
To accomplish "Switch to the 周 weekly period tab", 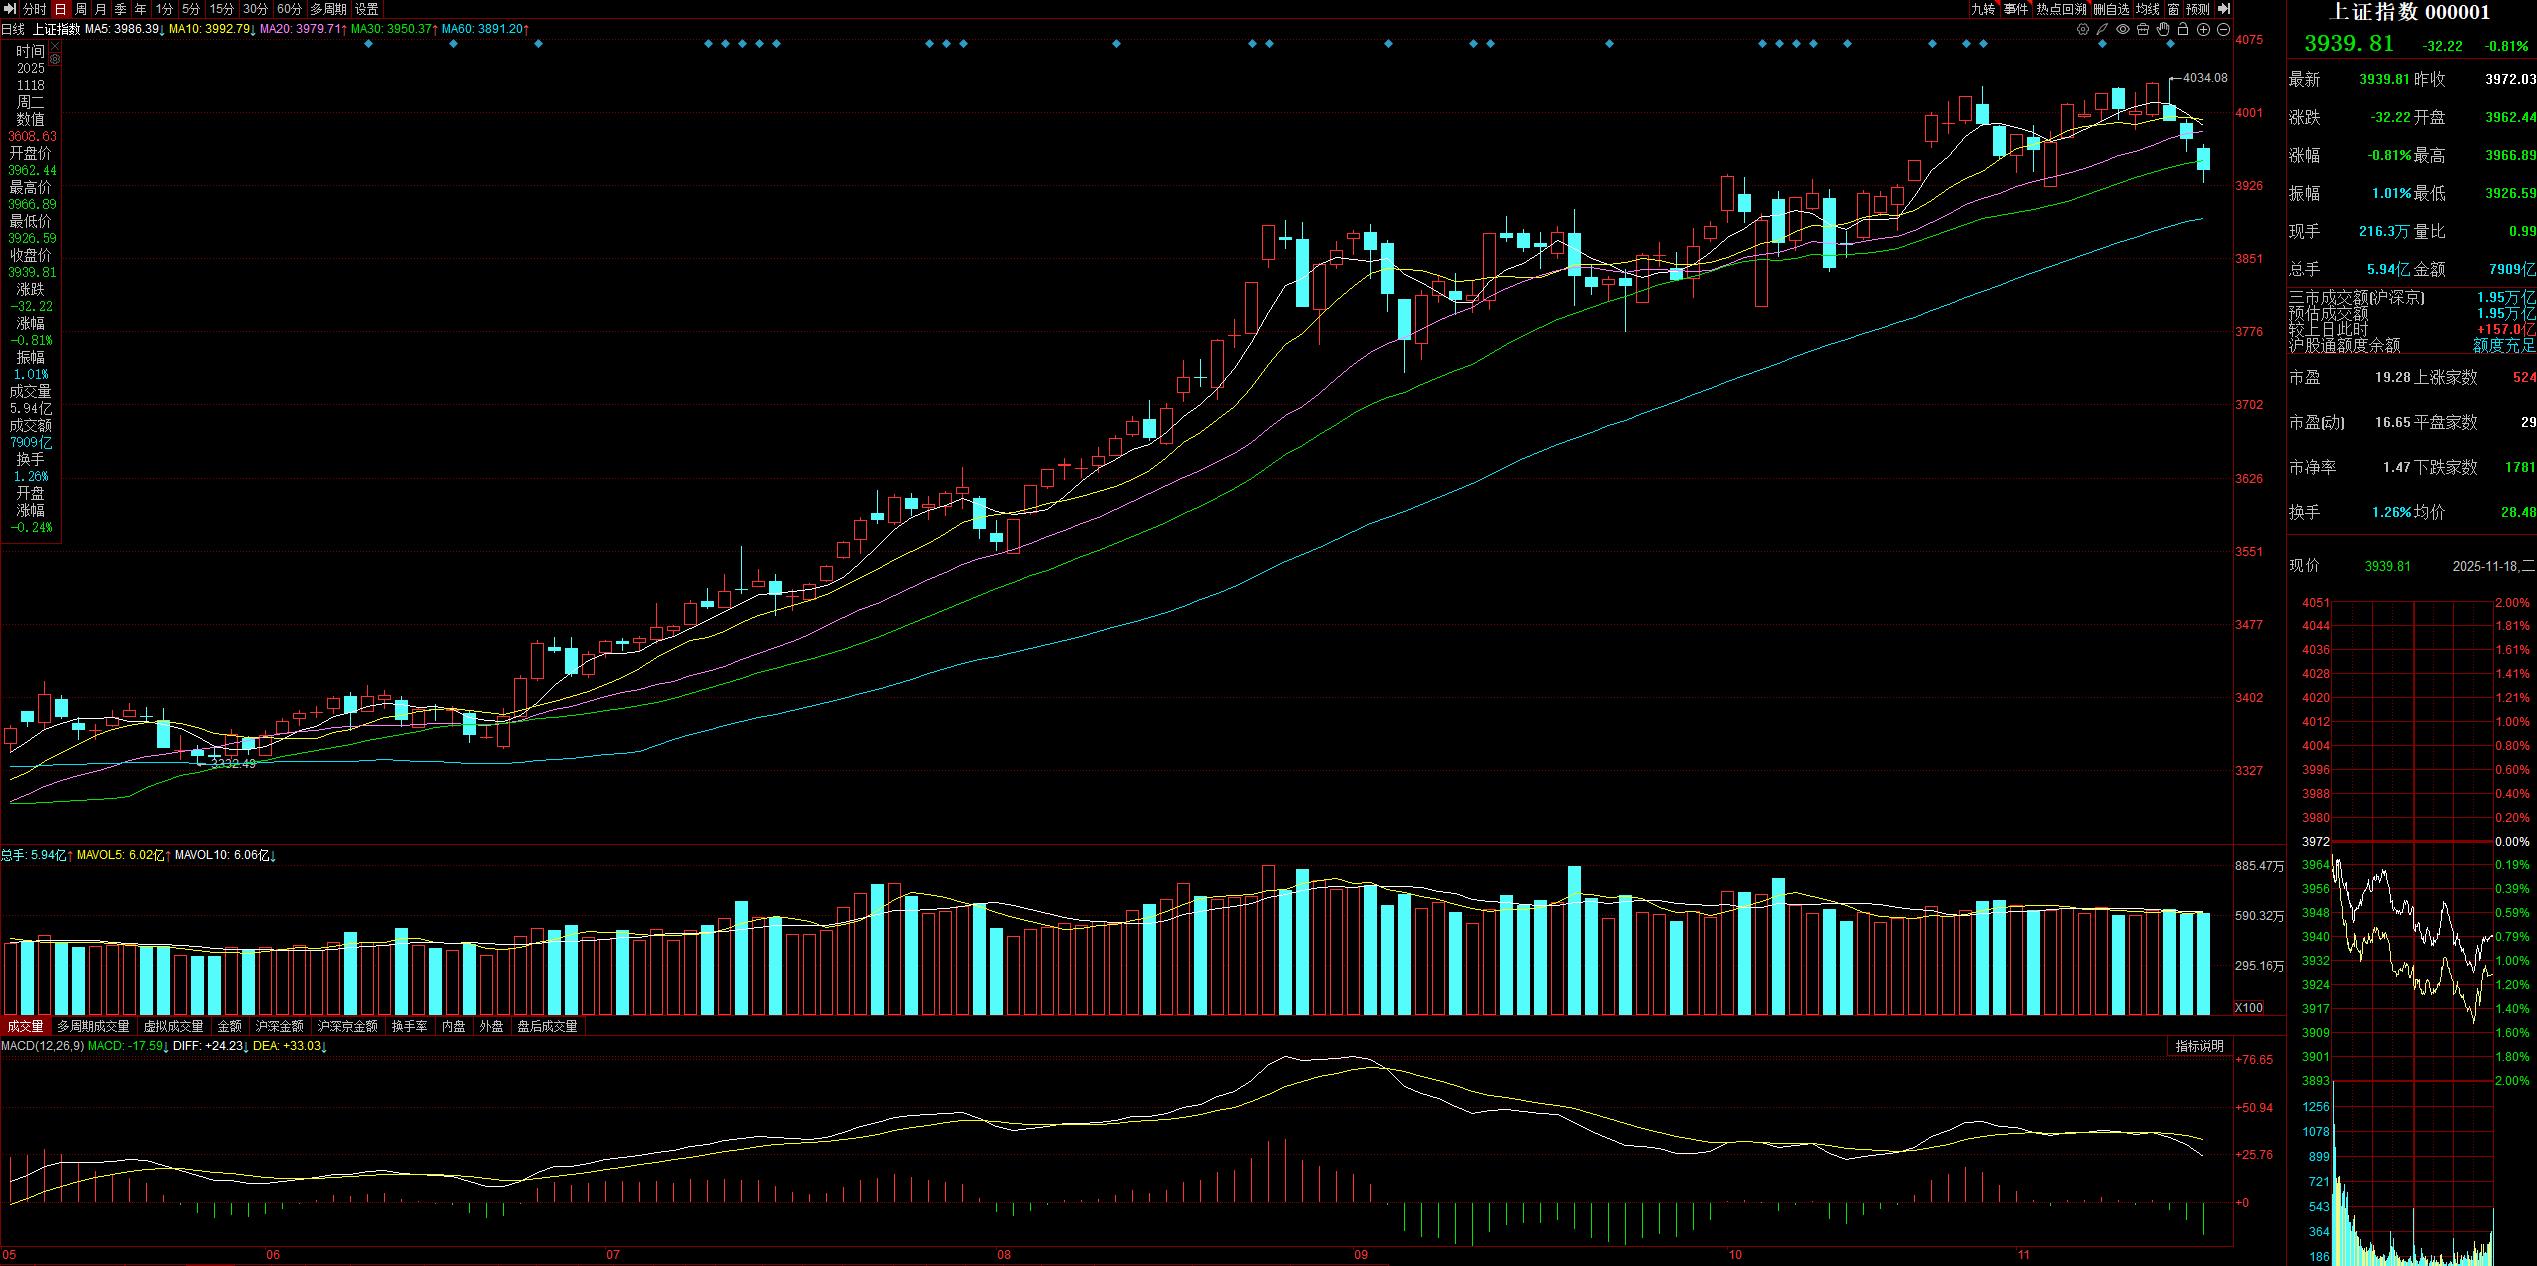I will pyautogui.click(x=81, y=9).
